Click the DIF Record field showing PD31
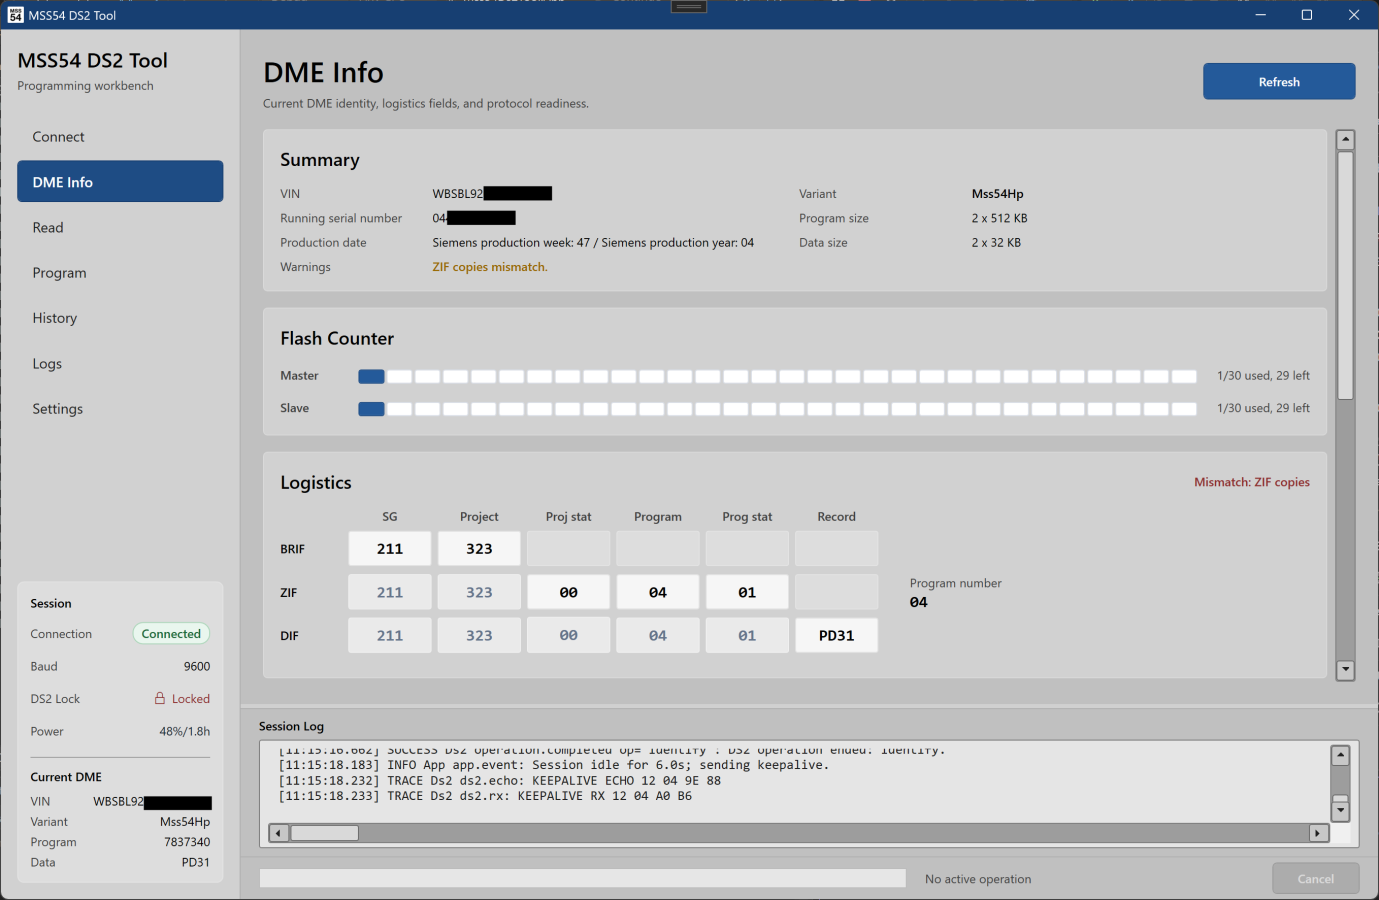1379x900 pixels. click(837, 635)
